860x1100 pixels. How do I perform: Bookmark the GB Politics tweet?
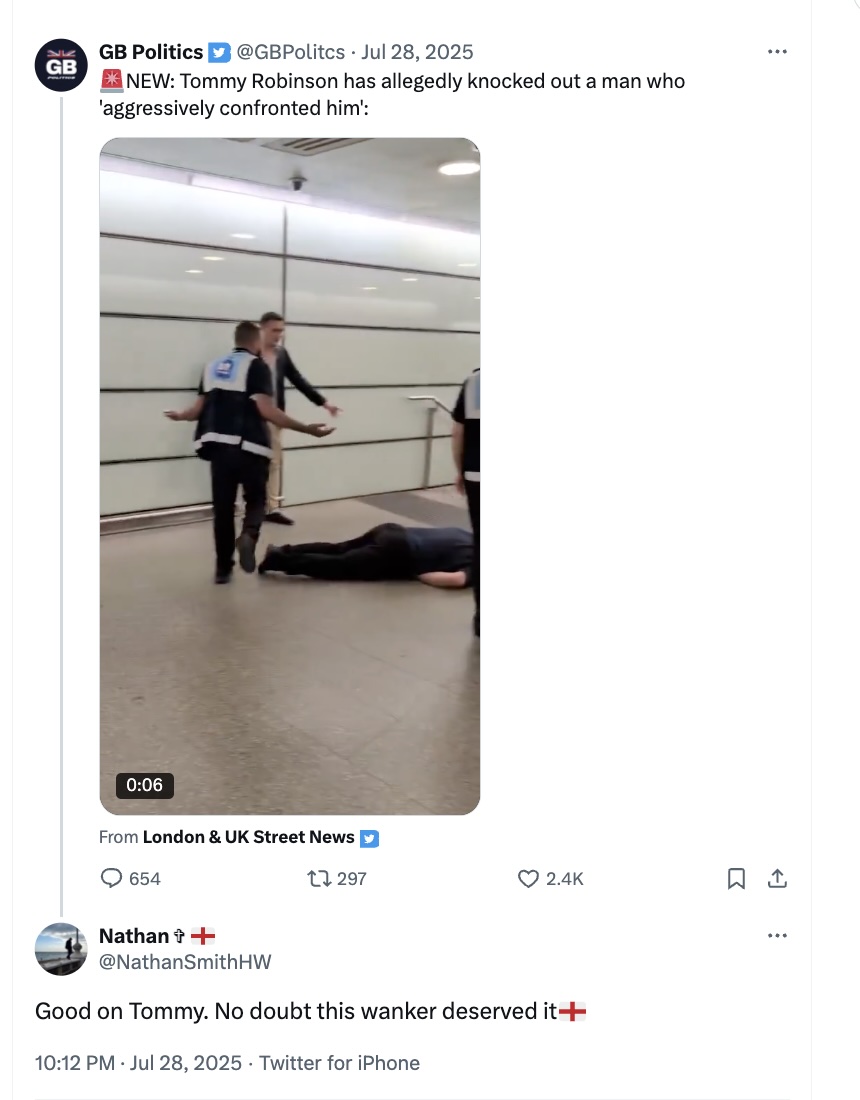pyautogui.click(x=736, y=878)
